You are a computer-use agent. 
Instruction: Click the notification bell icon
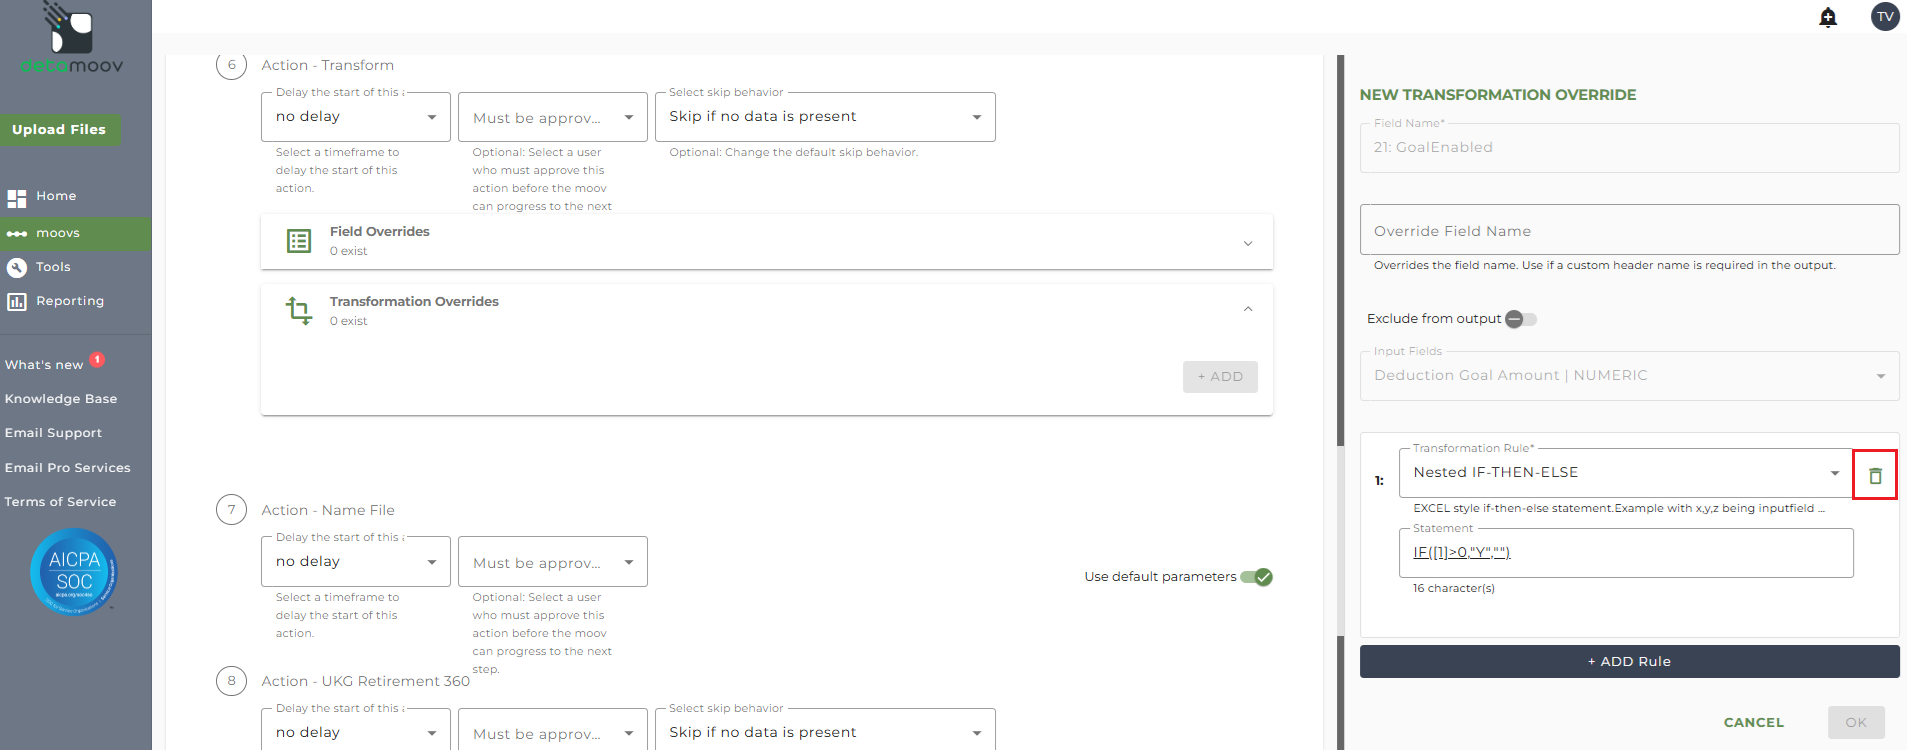click(1828, 17)
